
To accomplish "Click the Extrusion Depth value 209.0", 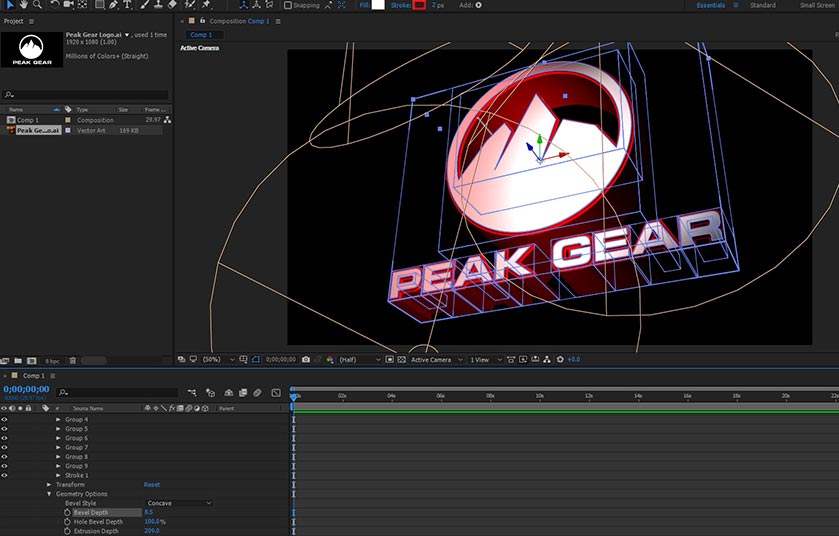I will point(151,531).
